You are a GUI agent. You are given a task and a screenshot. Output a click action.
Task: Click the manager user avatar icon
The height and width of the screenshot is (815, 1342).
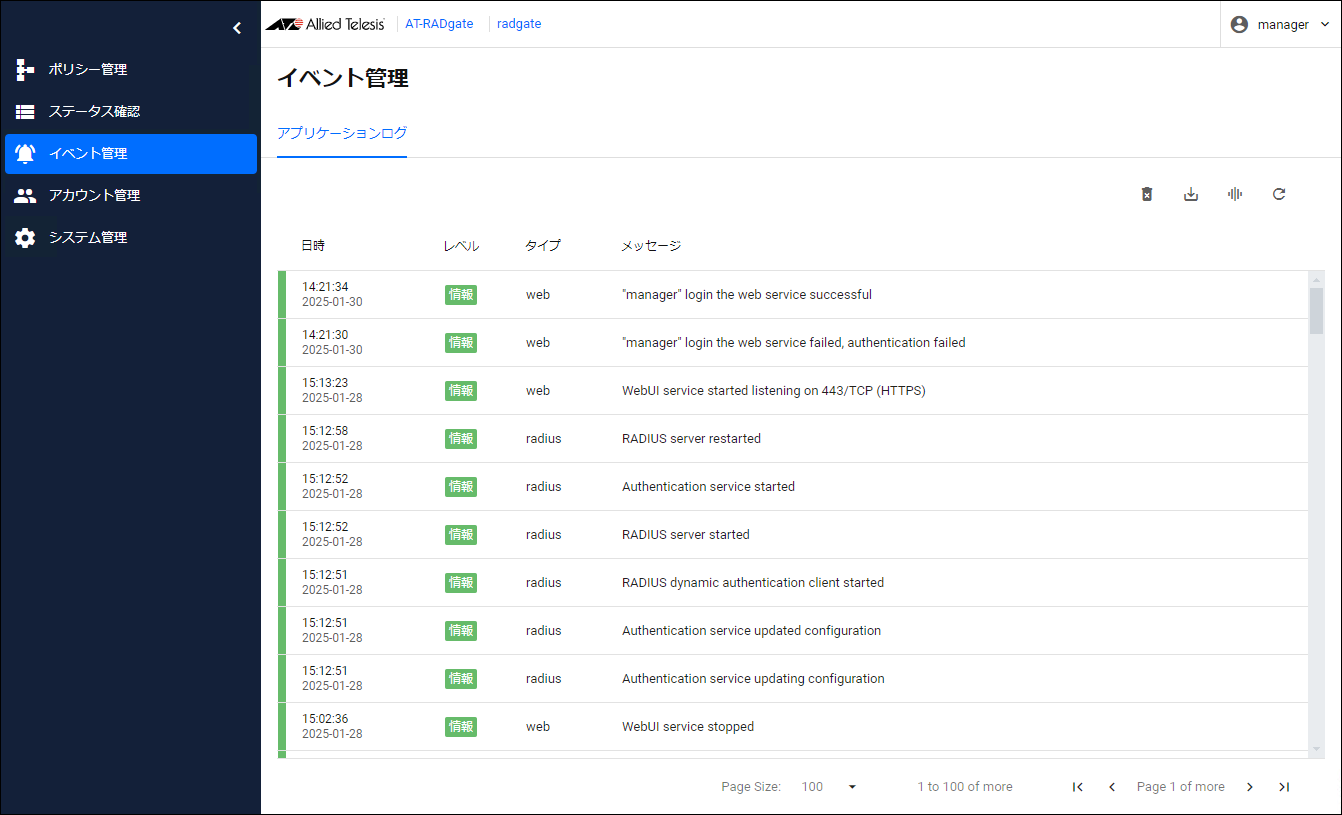(x=1239, y=24)
